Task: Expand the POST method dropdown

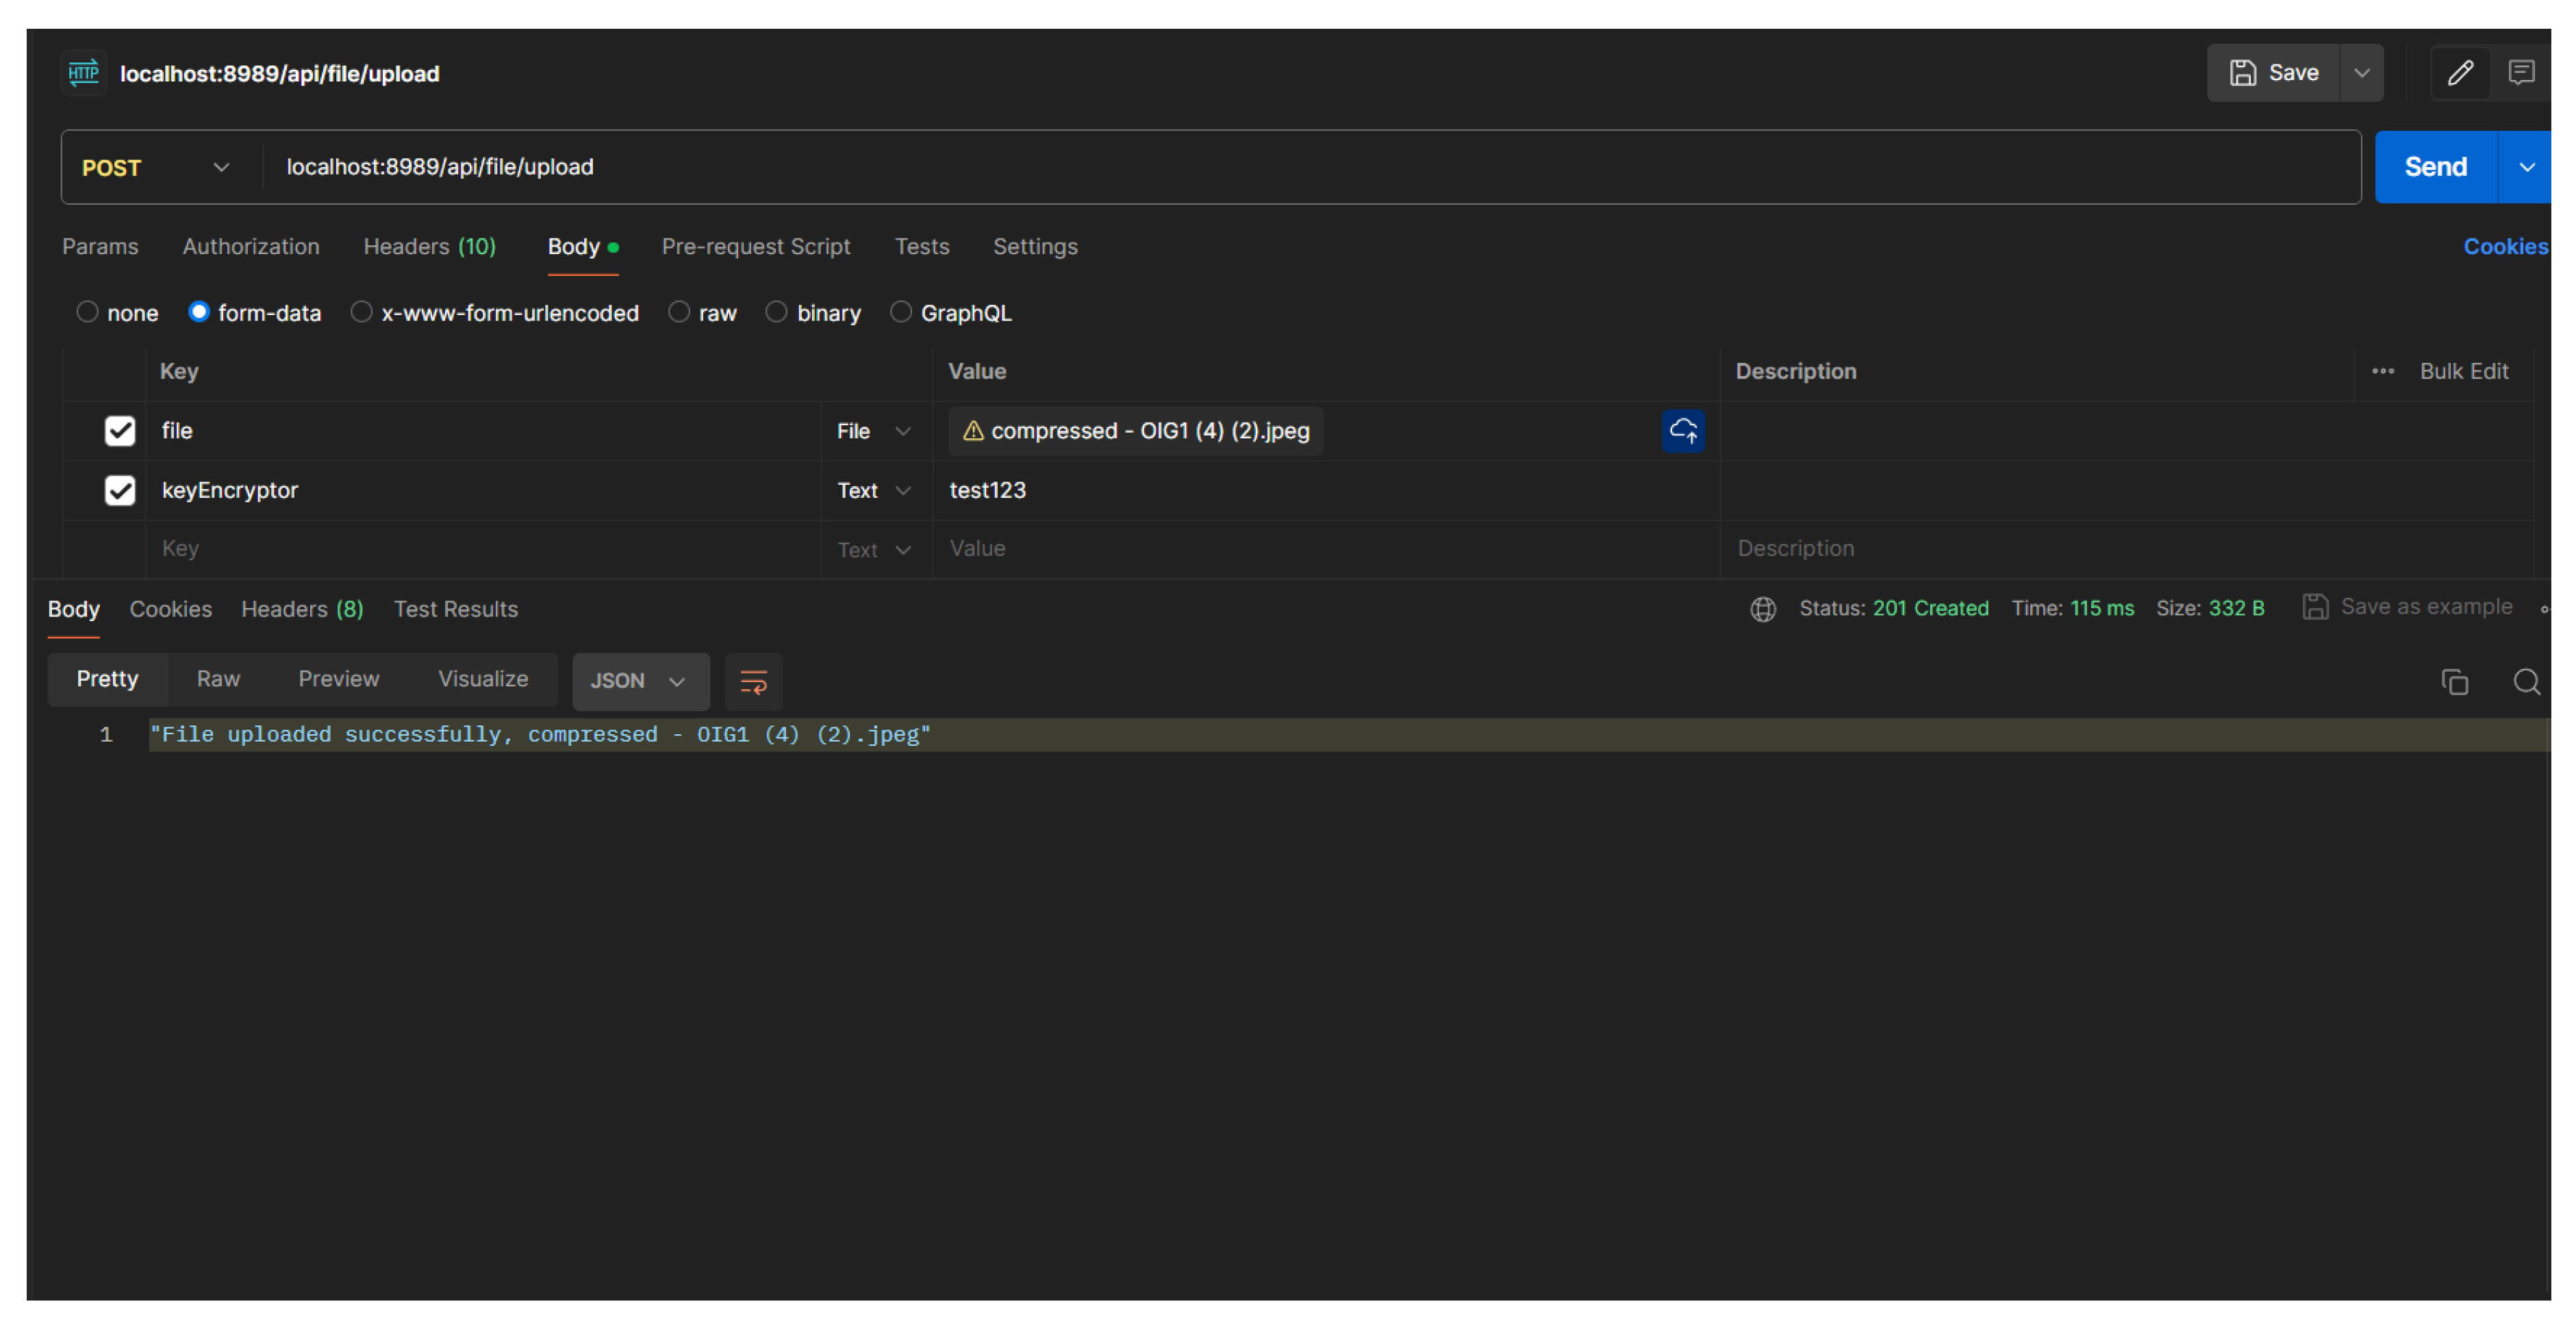Action: tap(220, 167)
